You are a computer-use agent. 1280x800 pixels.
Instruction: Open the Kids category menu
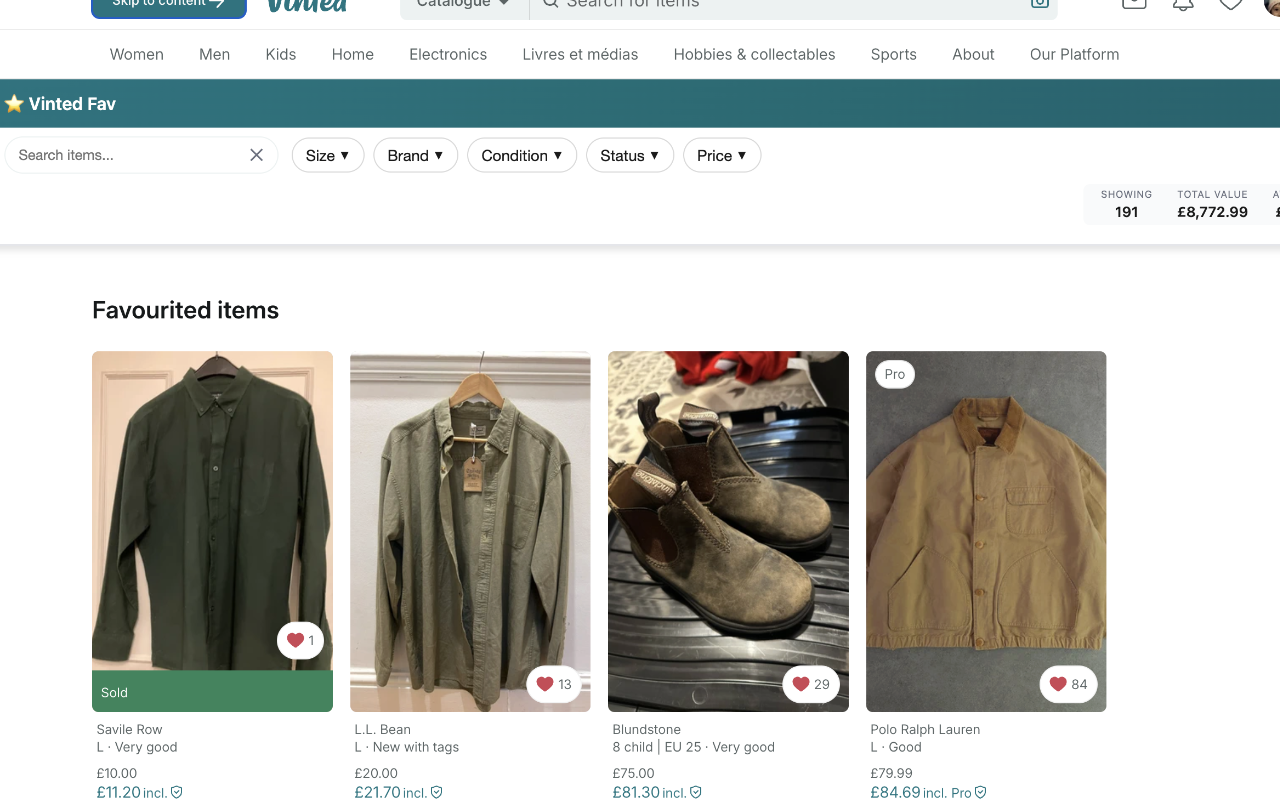click(281, 54)
